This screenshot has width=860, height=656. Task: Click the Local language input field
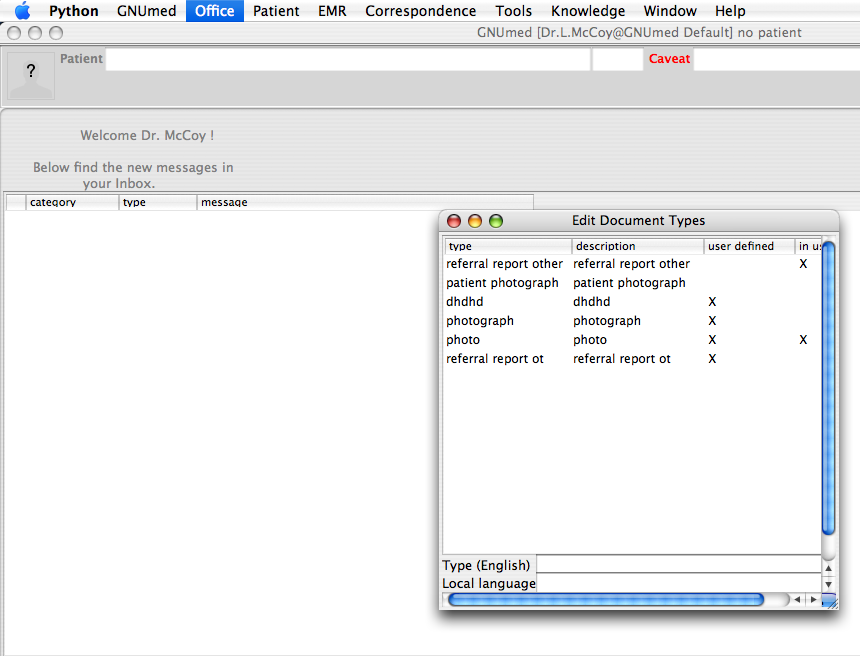pos(678,583)
